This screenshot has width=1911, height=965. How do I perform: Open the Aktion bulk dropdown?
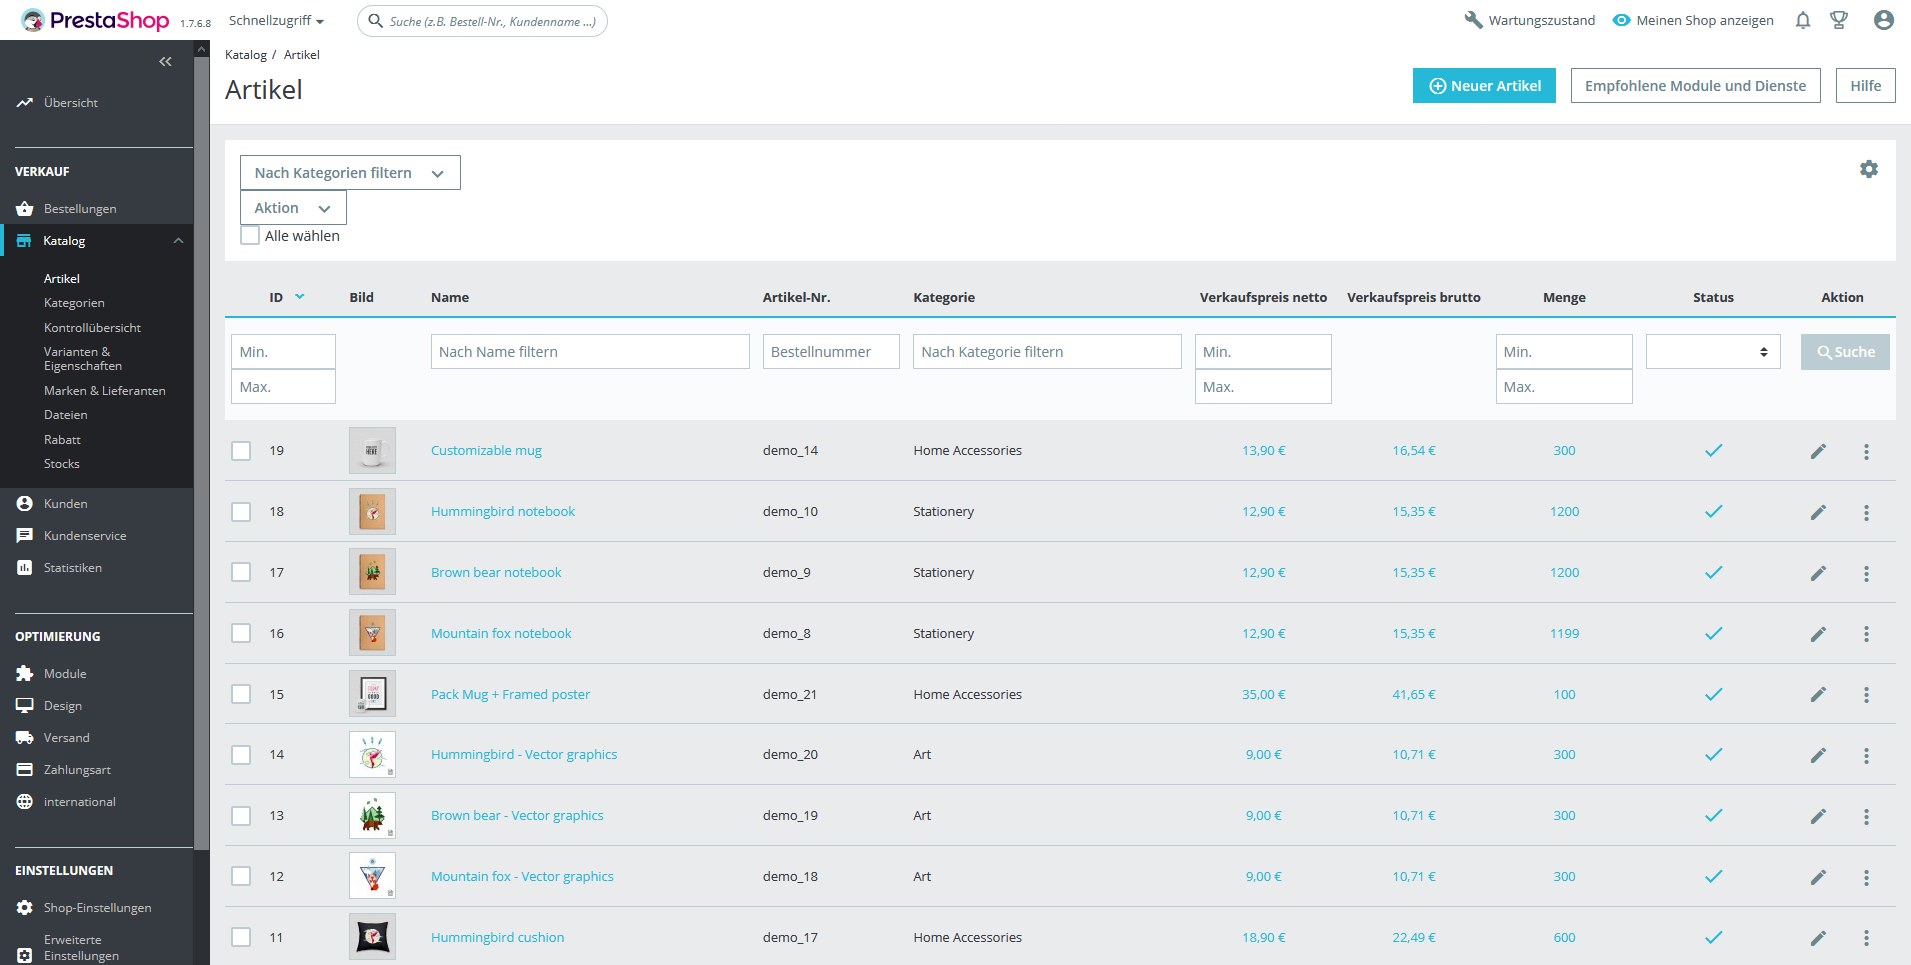(x=293, y=208)
